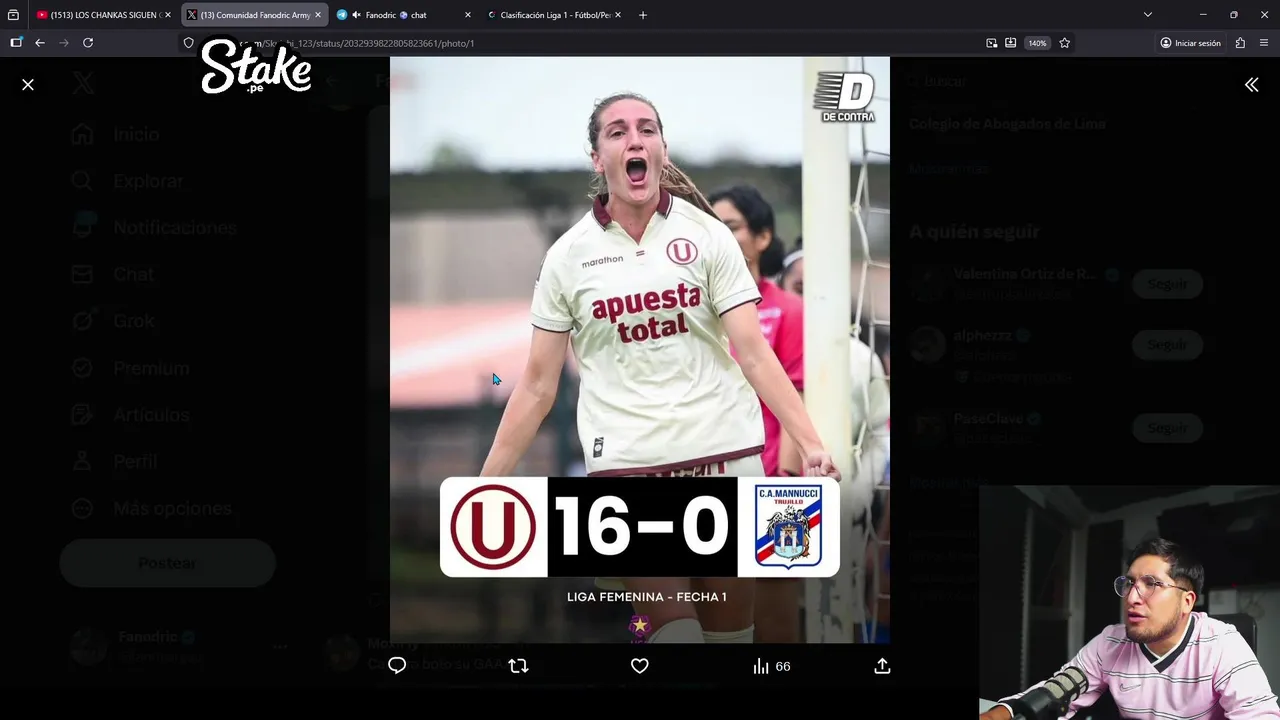Click Iniciar sesión account button
The height and width of the screenshot is (720, 1280).
coord(1191,43)
